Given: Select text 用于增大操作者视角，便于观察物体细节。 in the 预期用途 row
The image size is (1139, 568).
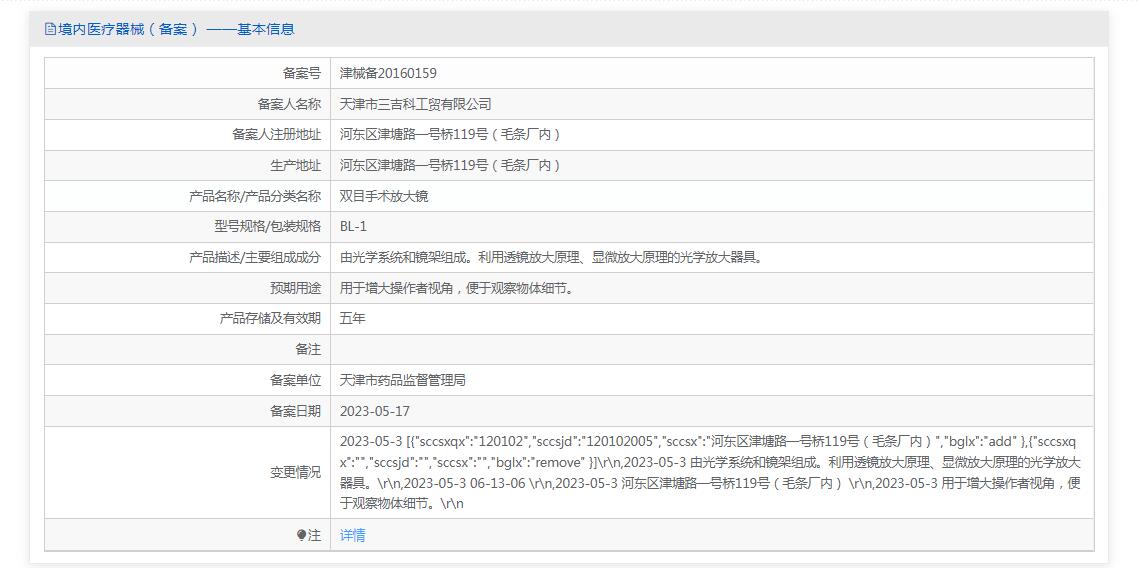Looking at the screenshot, I should pyautogui.click(x=460, y=288).
